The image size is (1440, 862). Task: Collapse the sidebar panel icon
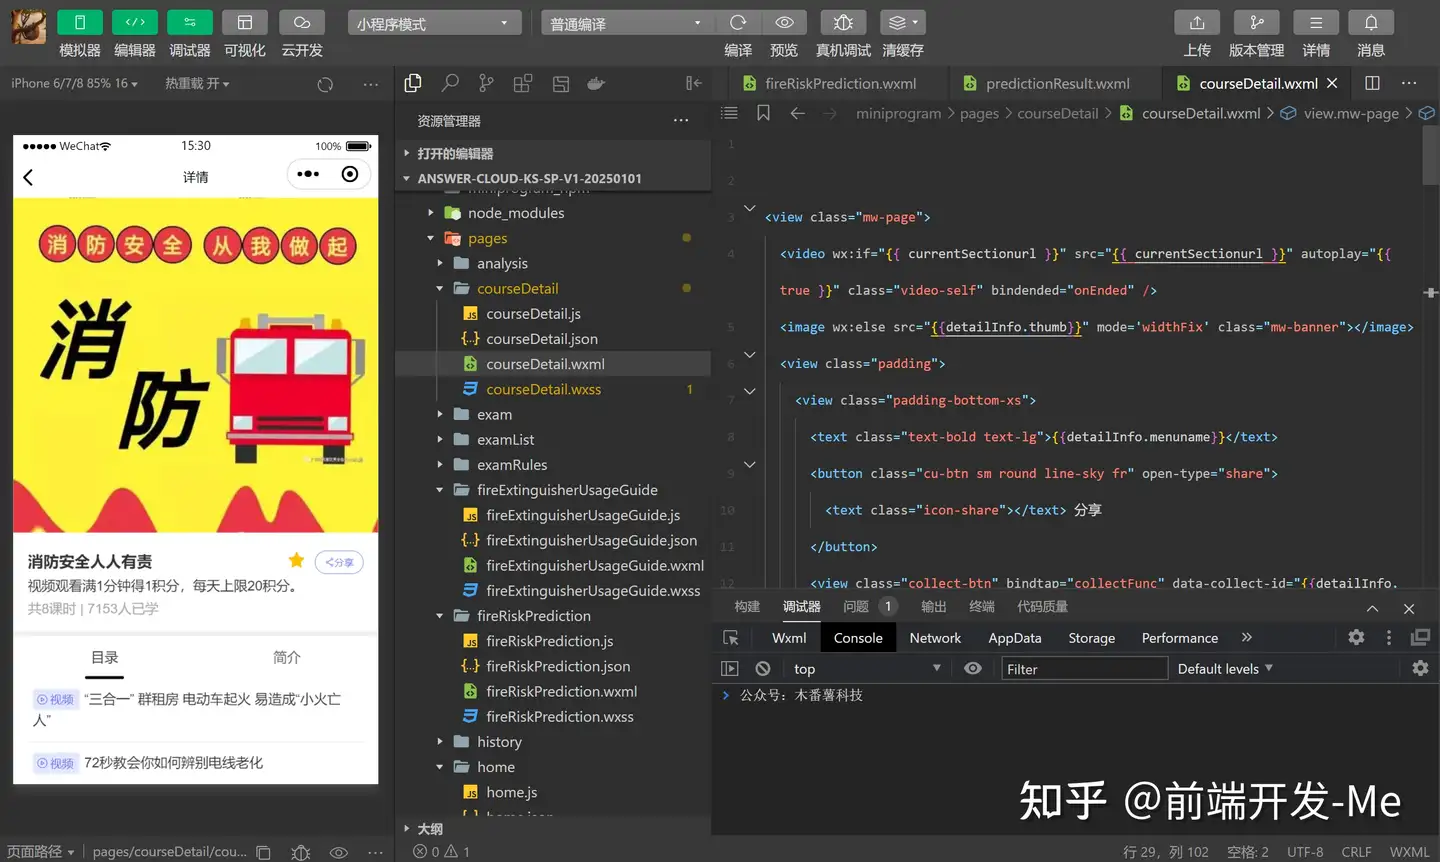coord(693,84)
